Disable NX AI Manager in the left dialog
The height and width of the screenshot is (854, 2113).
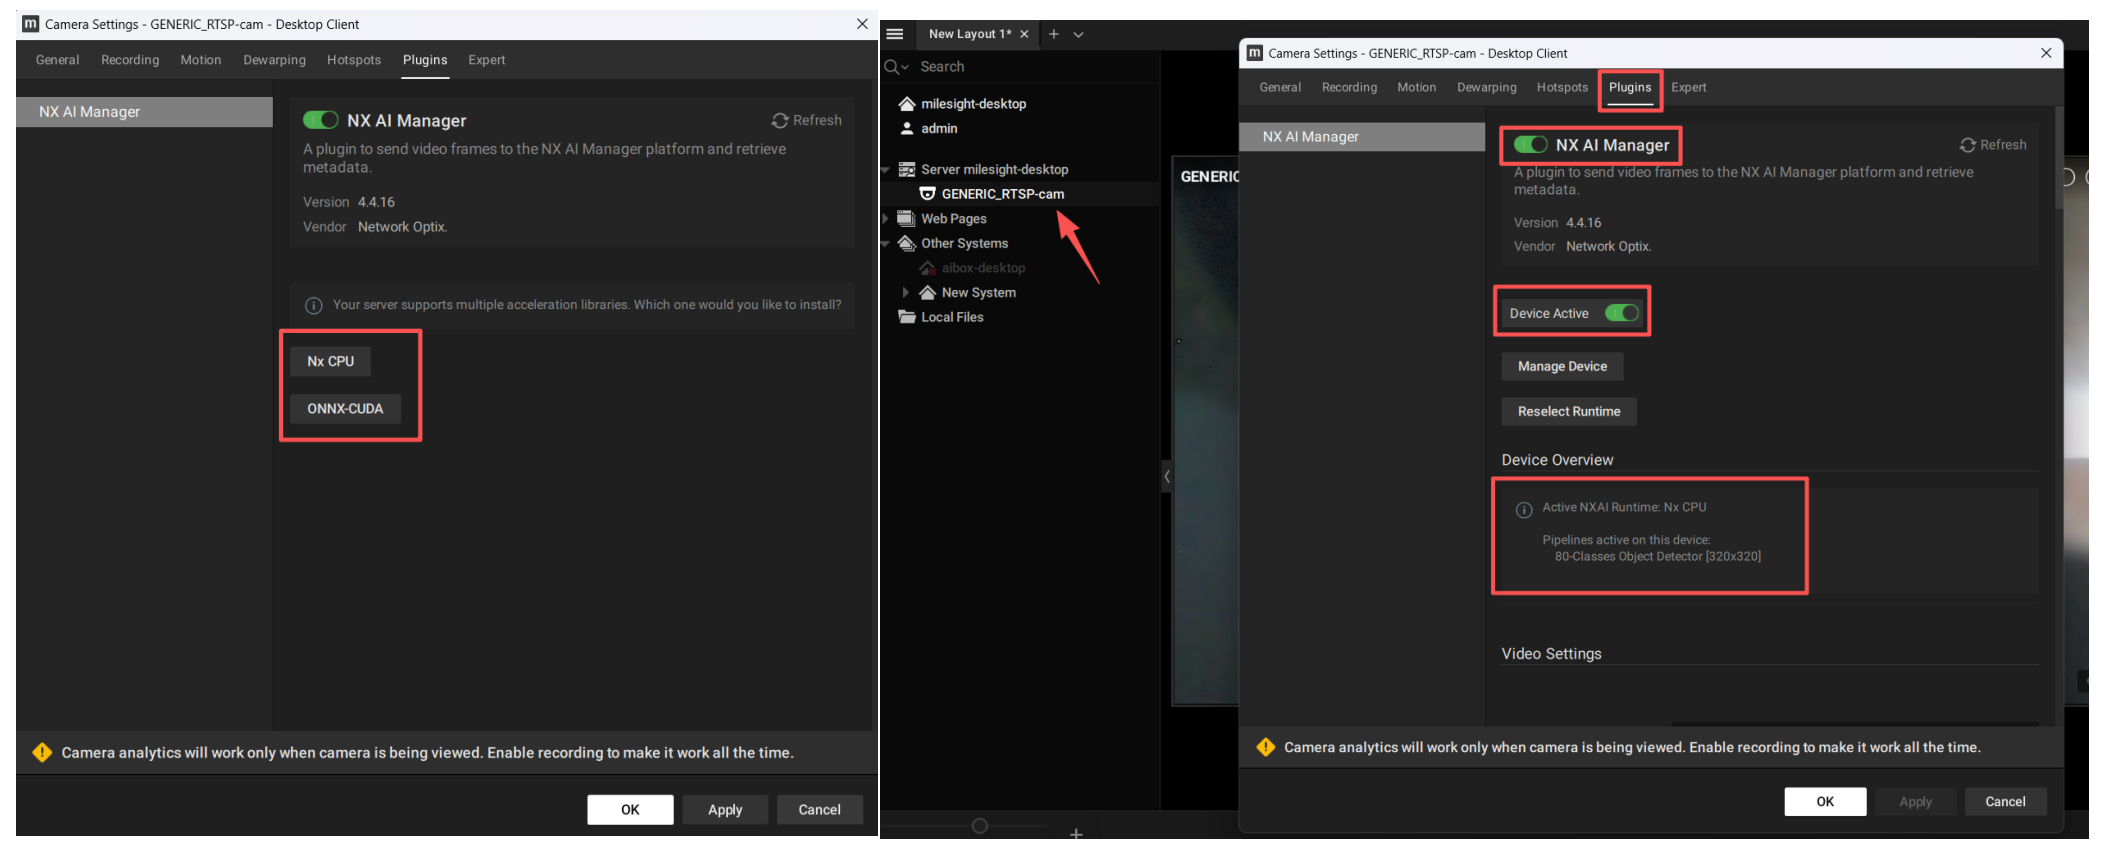pos(321,120)
